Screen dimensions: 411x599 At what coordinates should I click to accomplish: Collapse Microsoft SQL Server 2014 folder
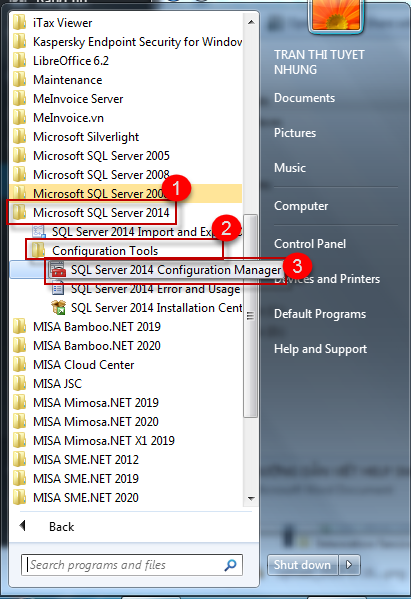(x=92, y=212)
